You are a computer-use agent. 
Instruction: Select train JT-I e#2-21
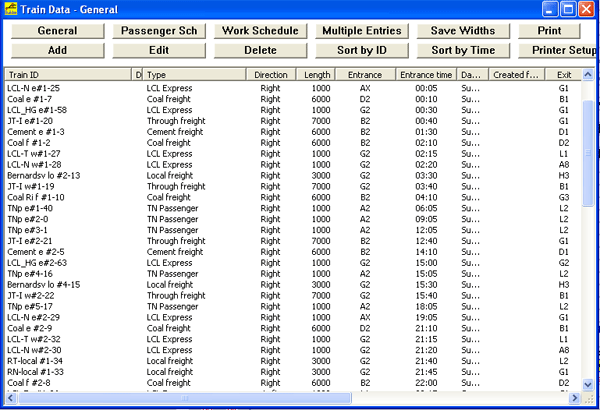click(x=29, y=241)
